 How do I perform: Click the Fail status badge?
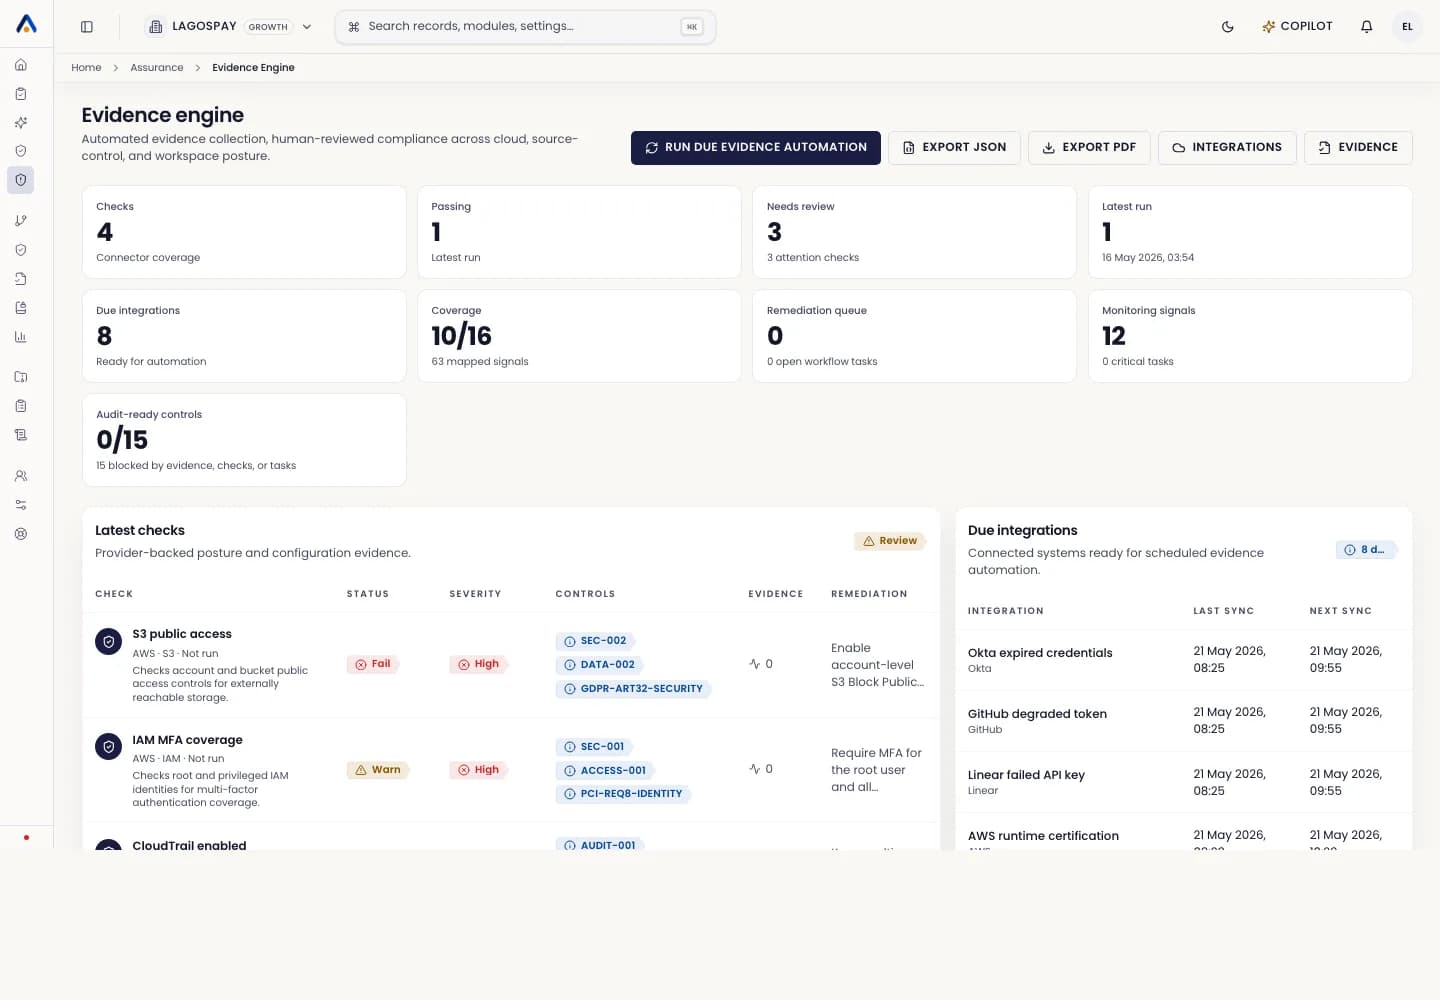373,664
